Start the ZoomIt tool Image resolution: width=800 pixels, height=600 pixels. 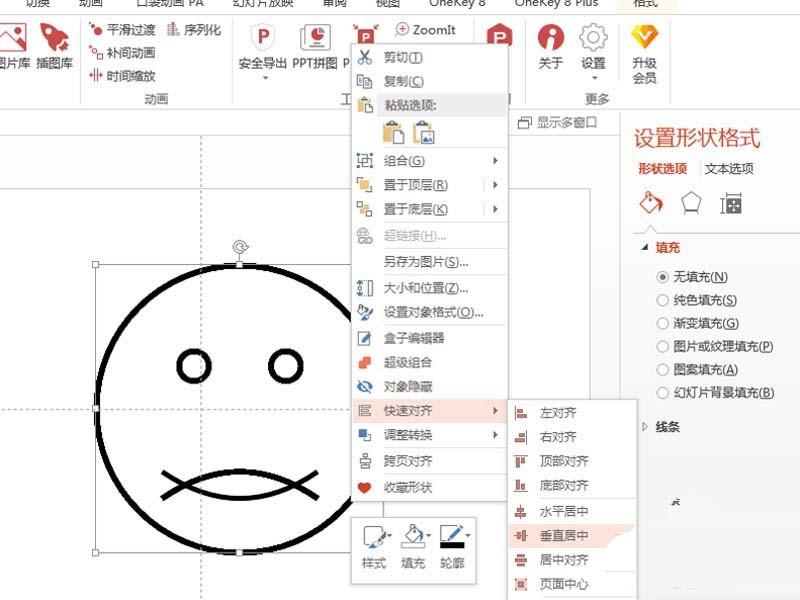[424, 30]
